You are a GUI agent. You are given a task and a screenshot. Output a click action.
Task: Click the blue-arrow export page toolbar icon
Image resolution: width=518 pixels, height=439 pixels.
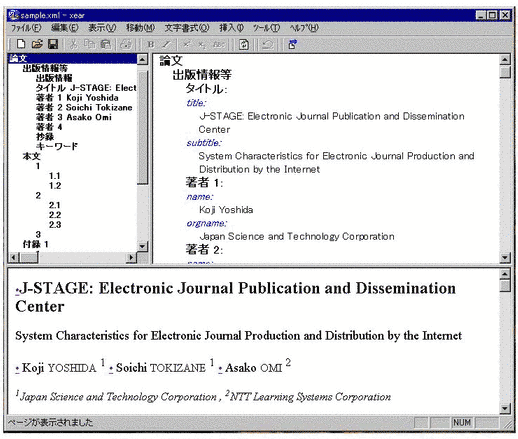pos(293,44)
